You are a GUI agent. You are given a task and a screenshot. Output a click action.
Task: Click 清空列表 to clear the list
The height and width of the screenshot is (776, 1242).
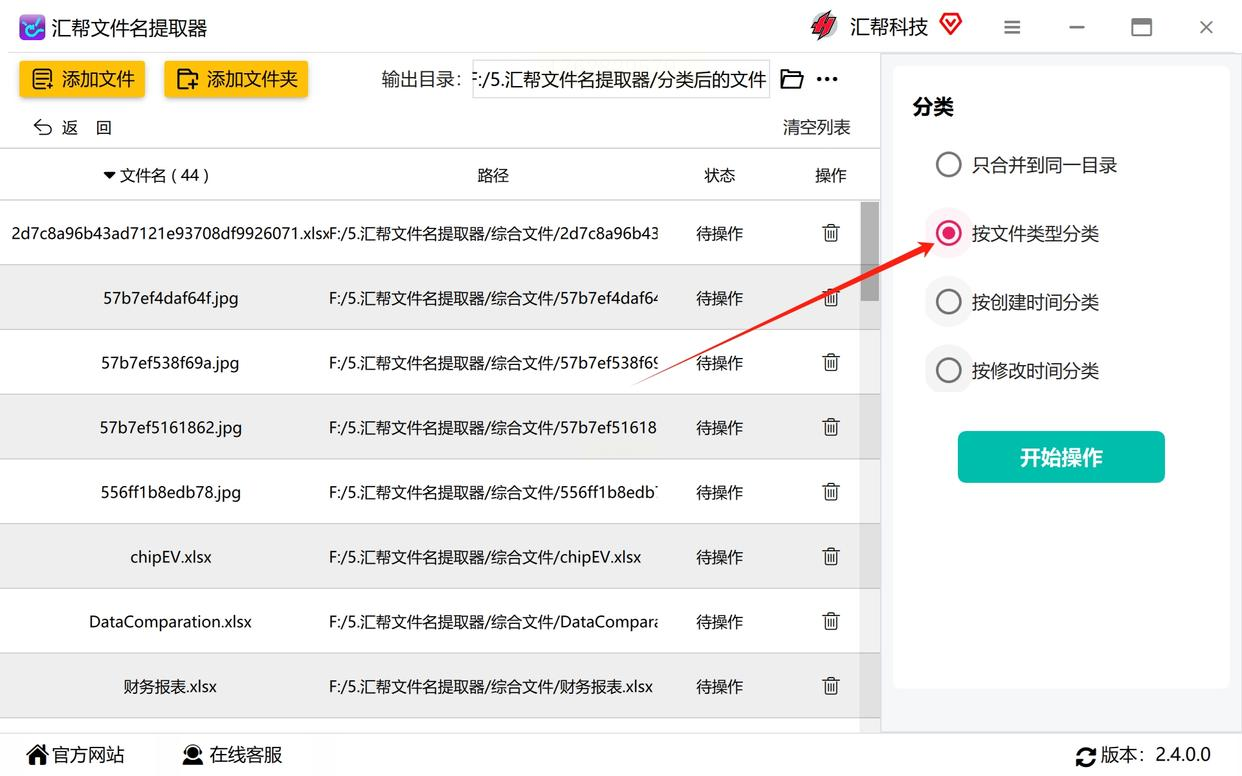(x=816, y=127)
